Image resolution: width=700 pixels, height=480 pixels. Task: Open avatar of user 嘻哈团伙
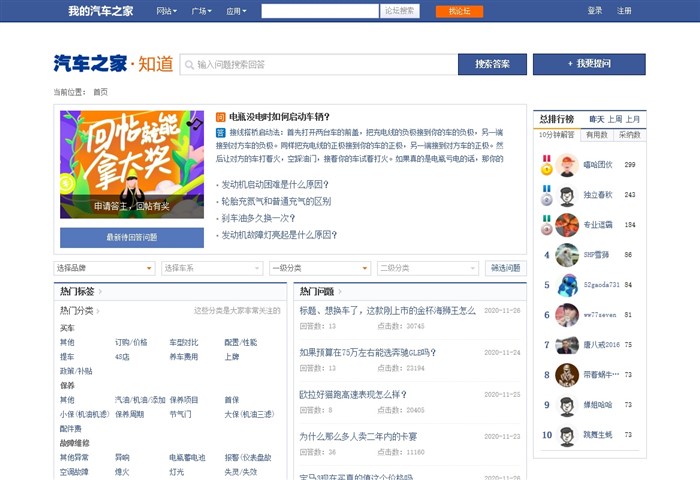coord(567,165)
